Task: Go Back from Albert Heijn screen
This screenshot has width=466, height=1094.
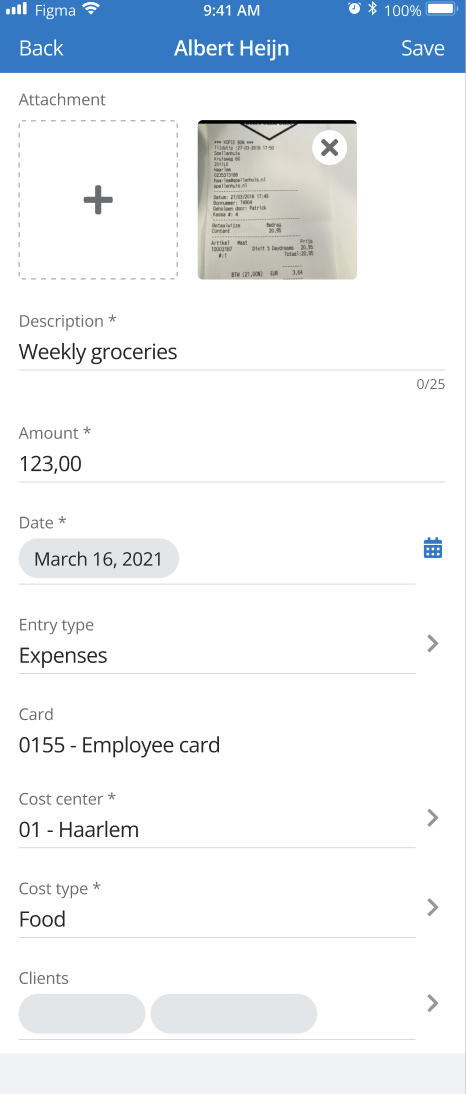Action: coord(41,48)
